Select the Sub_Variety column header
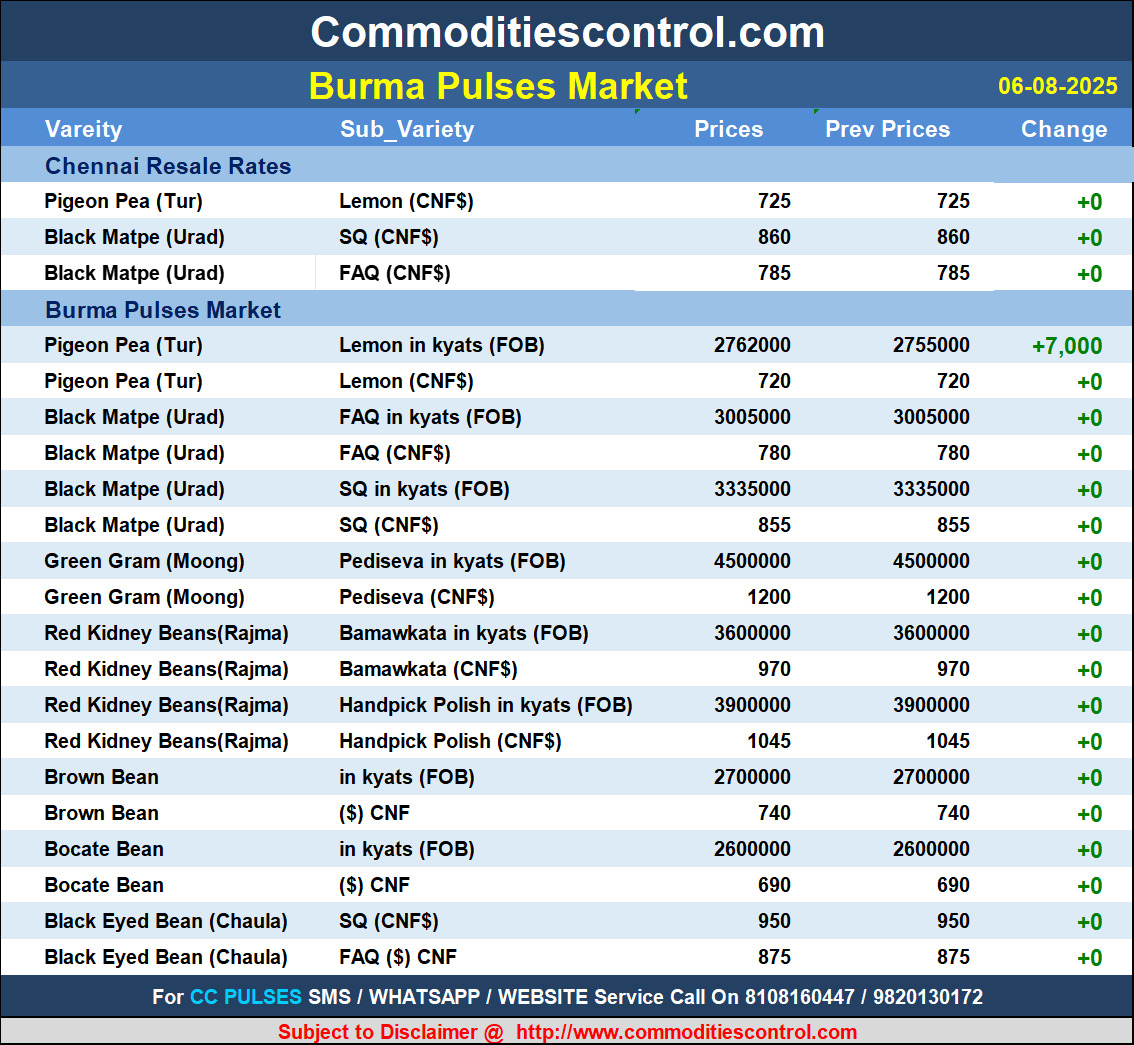 coord(407,129)
